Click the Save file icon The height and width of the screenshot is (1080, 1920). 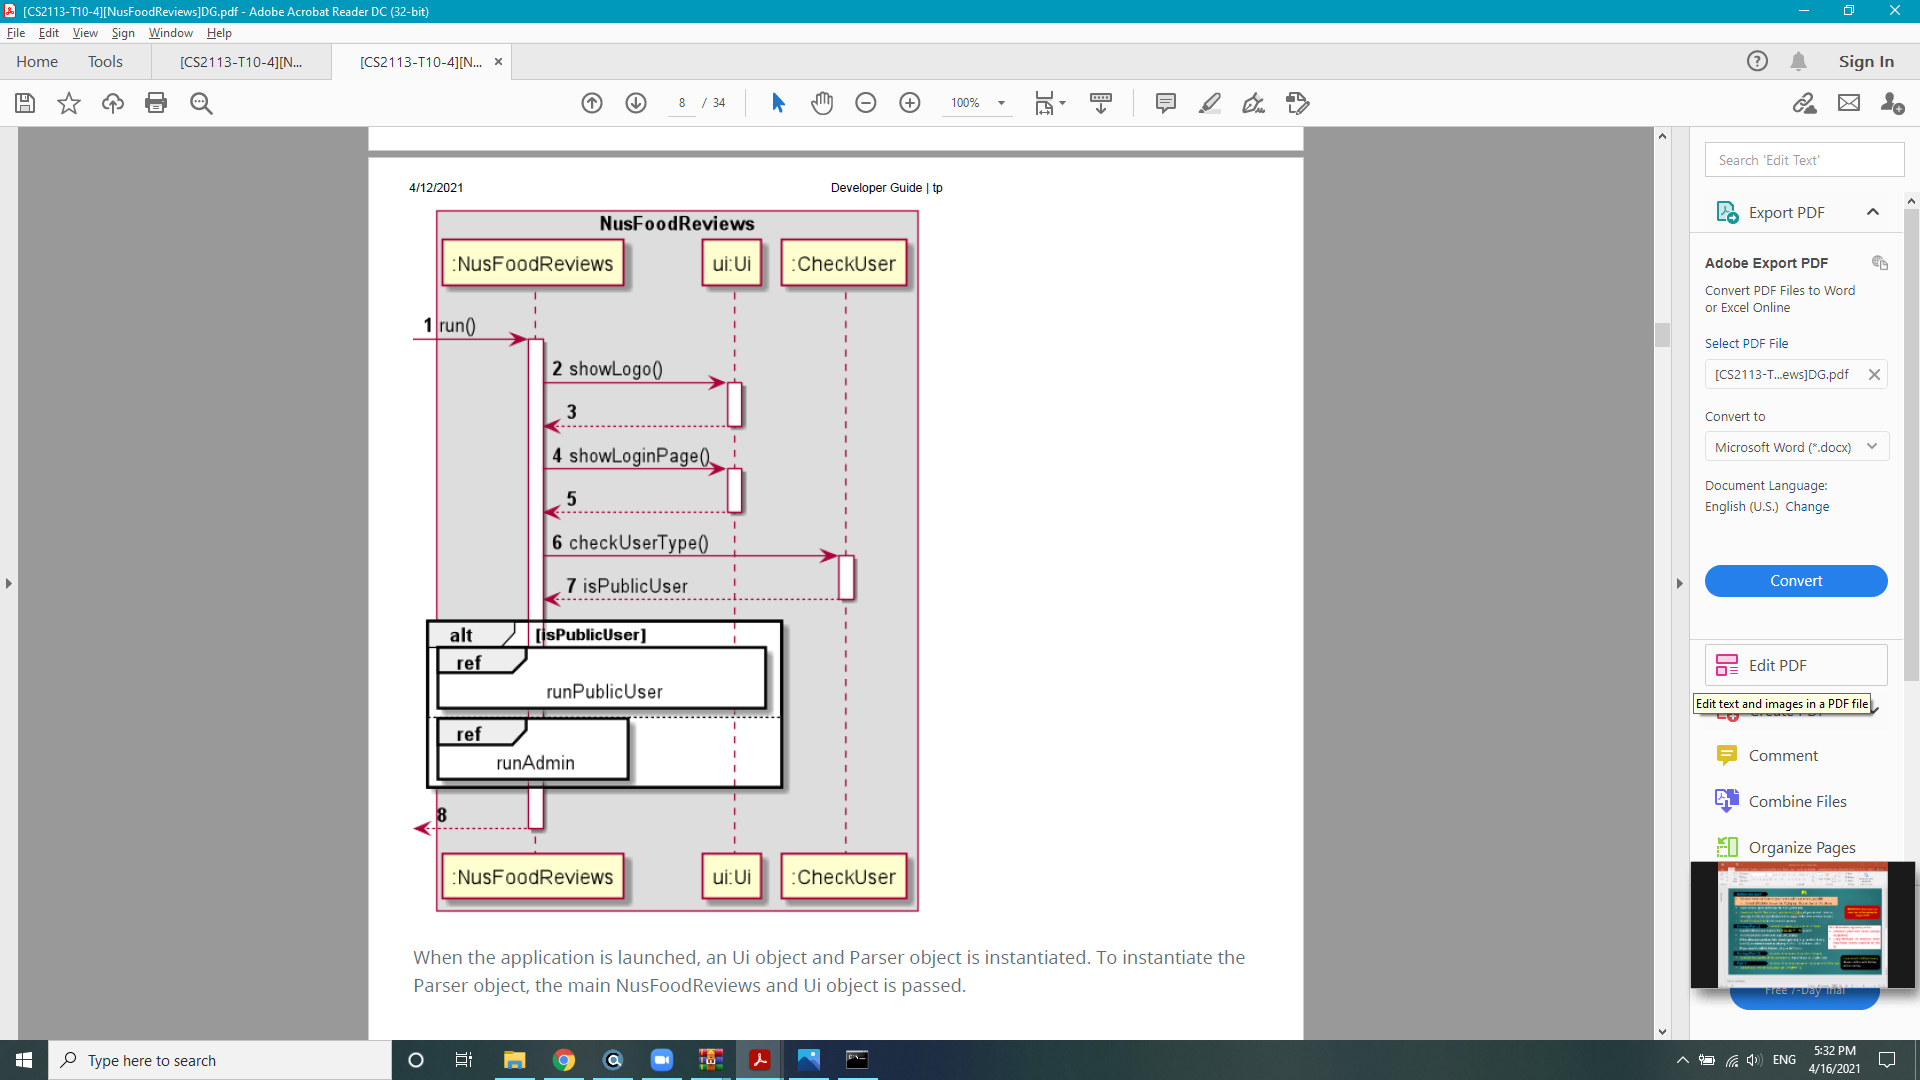tap(25, 103)
